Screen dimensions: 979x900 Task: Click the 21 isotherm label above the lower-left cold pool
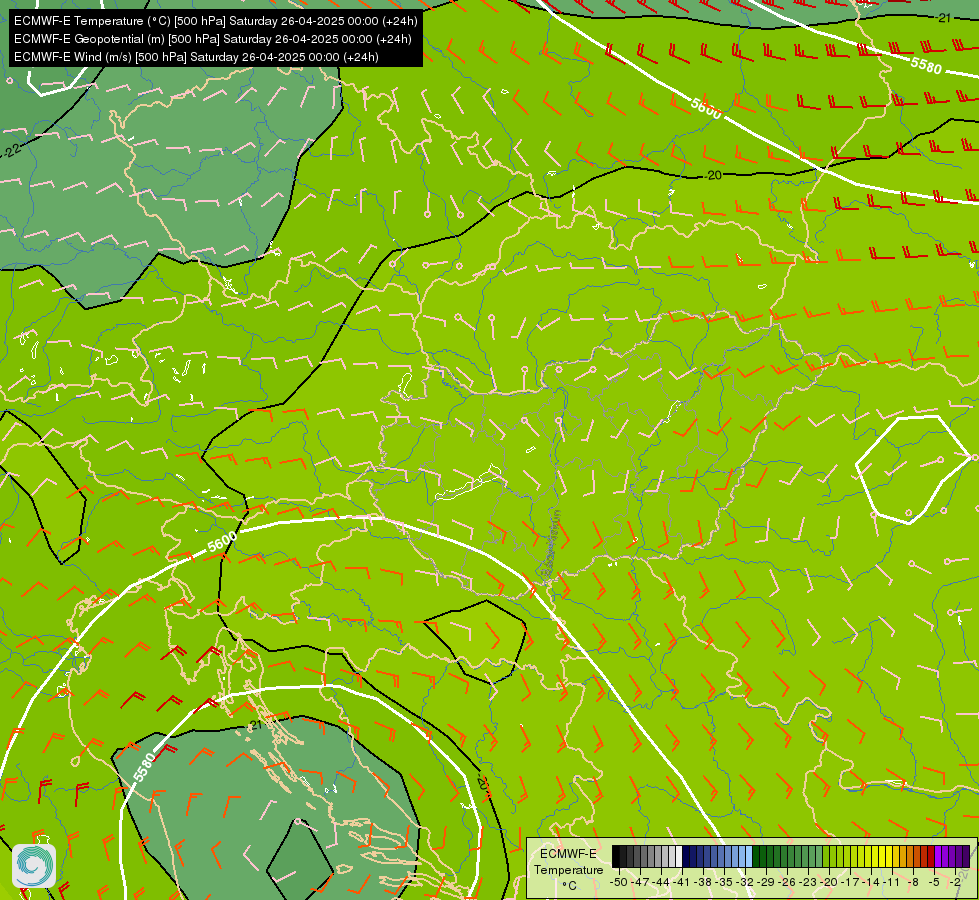(255, 725)
